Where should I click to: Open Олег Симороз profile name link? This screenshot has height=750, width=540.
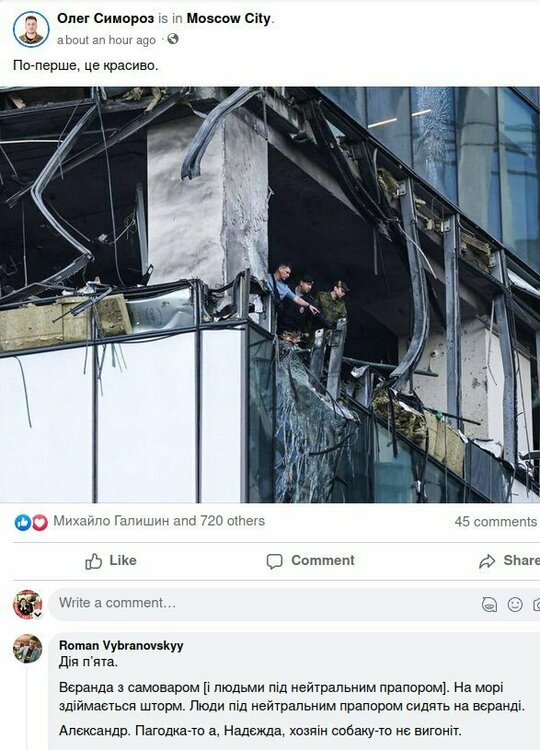click(105, 19)
